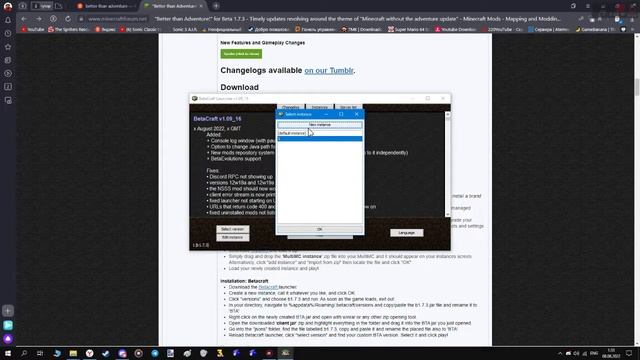The width and height of the screenshot is (640, 360).
Task: Open Steam from the taskbar
Action: pyautogui.click(x=106, y=353)
